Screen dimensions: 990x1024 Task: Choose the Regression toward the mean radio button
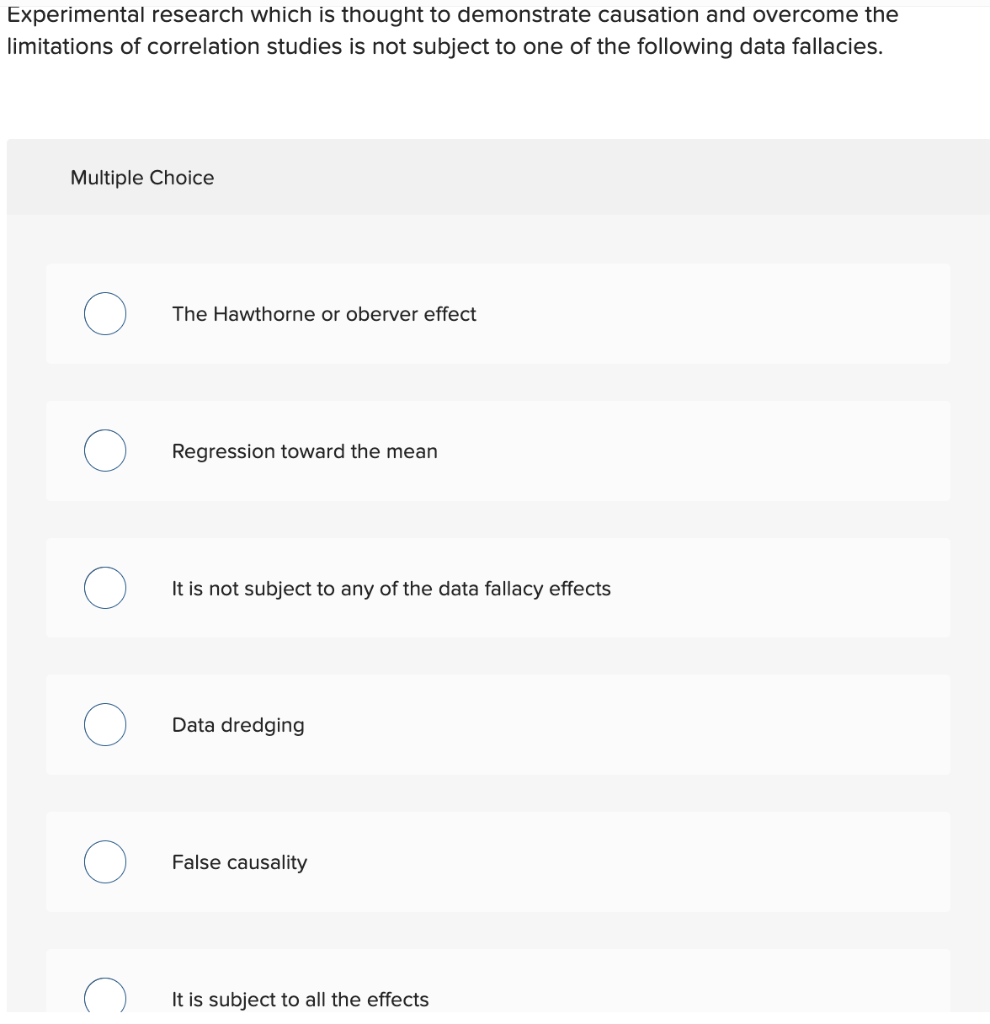coord(105,451)
